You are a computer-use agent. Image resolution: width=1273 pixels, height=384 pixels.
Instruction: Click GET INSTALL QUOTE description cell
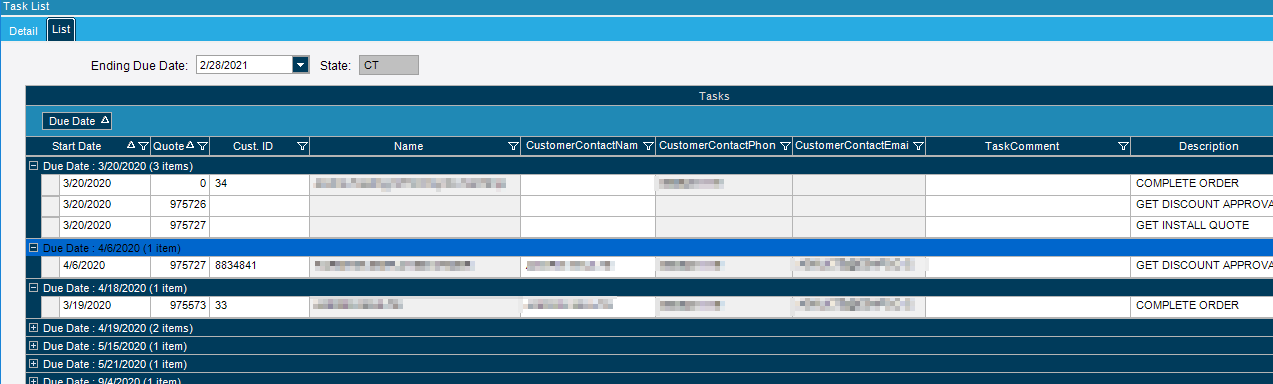pos(1202,226)
